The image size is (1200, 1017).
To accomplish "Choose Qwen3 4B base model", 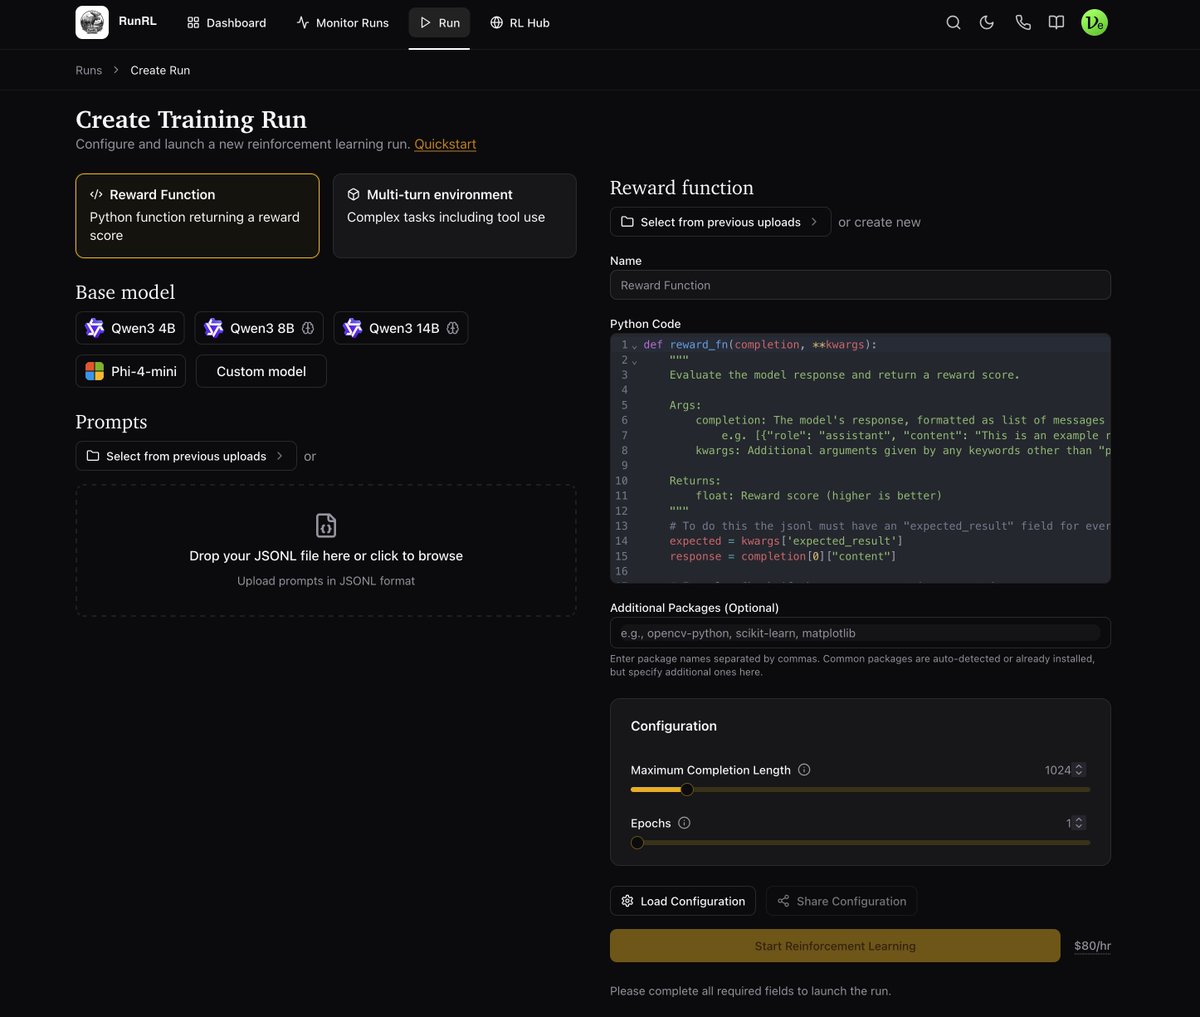I will (131, 328).
